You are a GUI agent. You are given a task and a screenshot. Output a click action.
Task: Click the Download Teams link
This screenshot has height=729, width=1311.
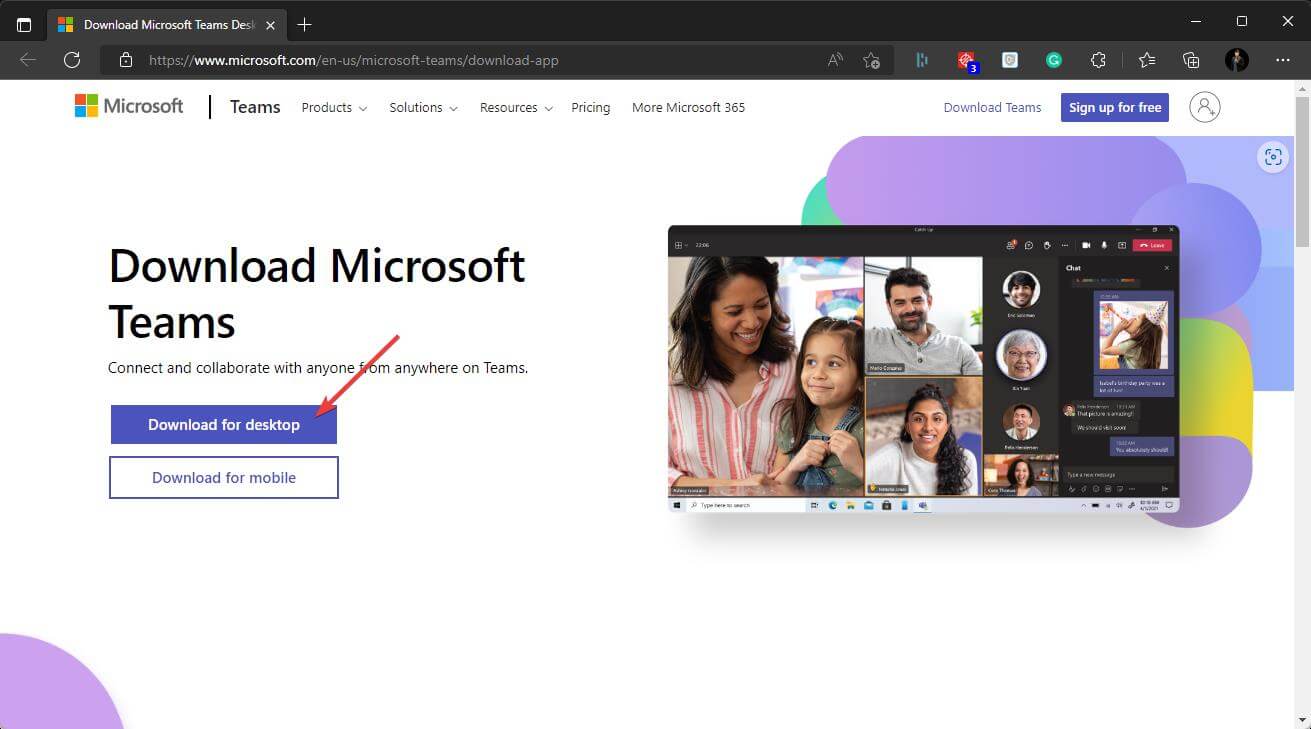pos(992,107)
